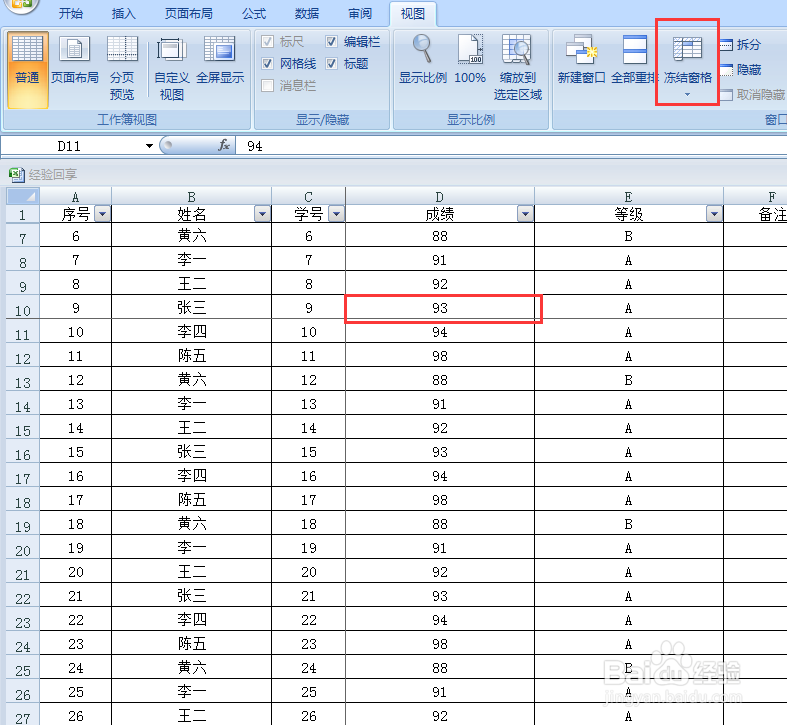Open the 开始 ribbon tab
The height and width of the screenshot is (725, 787).
click(70, 14)
